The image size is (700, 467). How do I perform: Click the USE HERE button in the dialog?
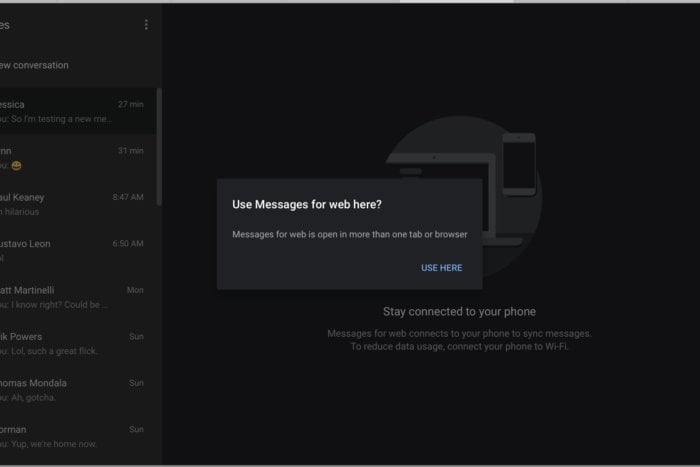[x=442, y=268]
